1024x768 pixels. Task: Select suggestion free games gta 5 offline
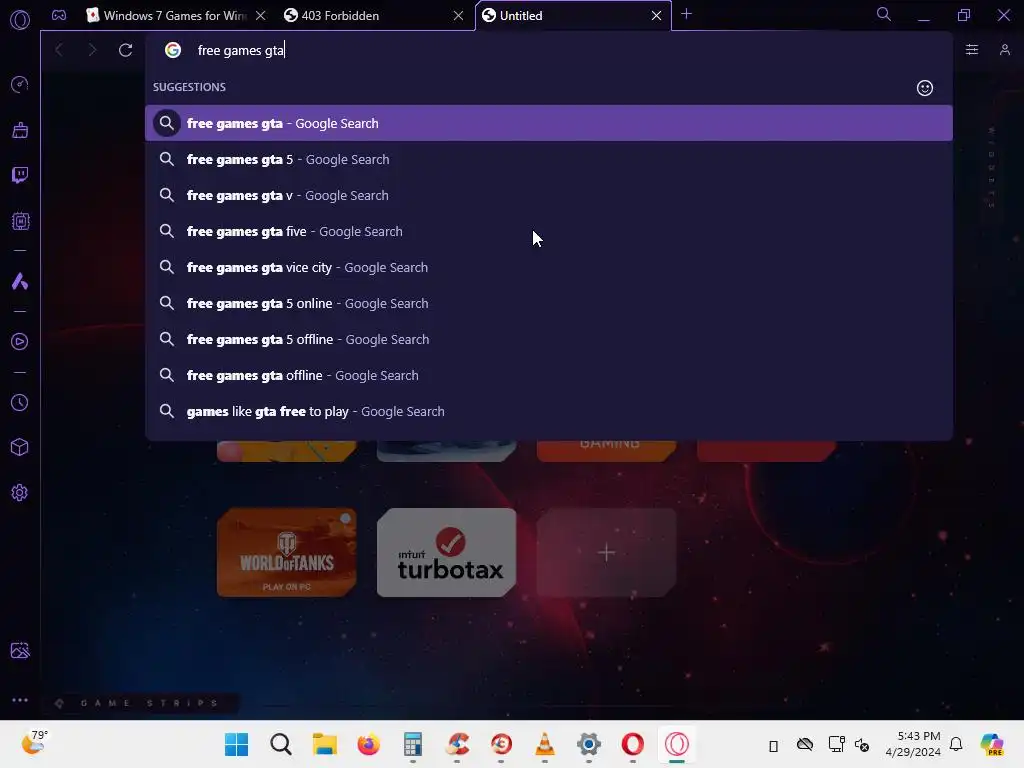[x=549, y=339]
